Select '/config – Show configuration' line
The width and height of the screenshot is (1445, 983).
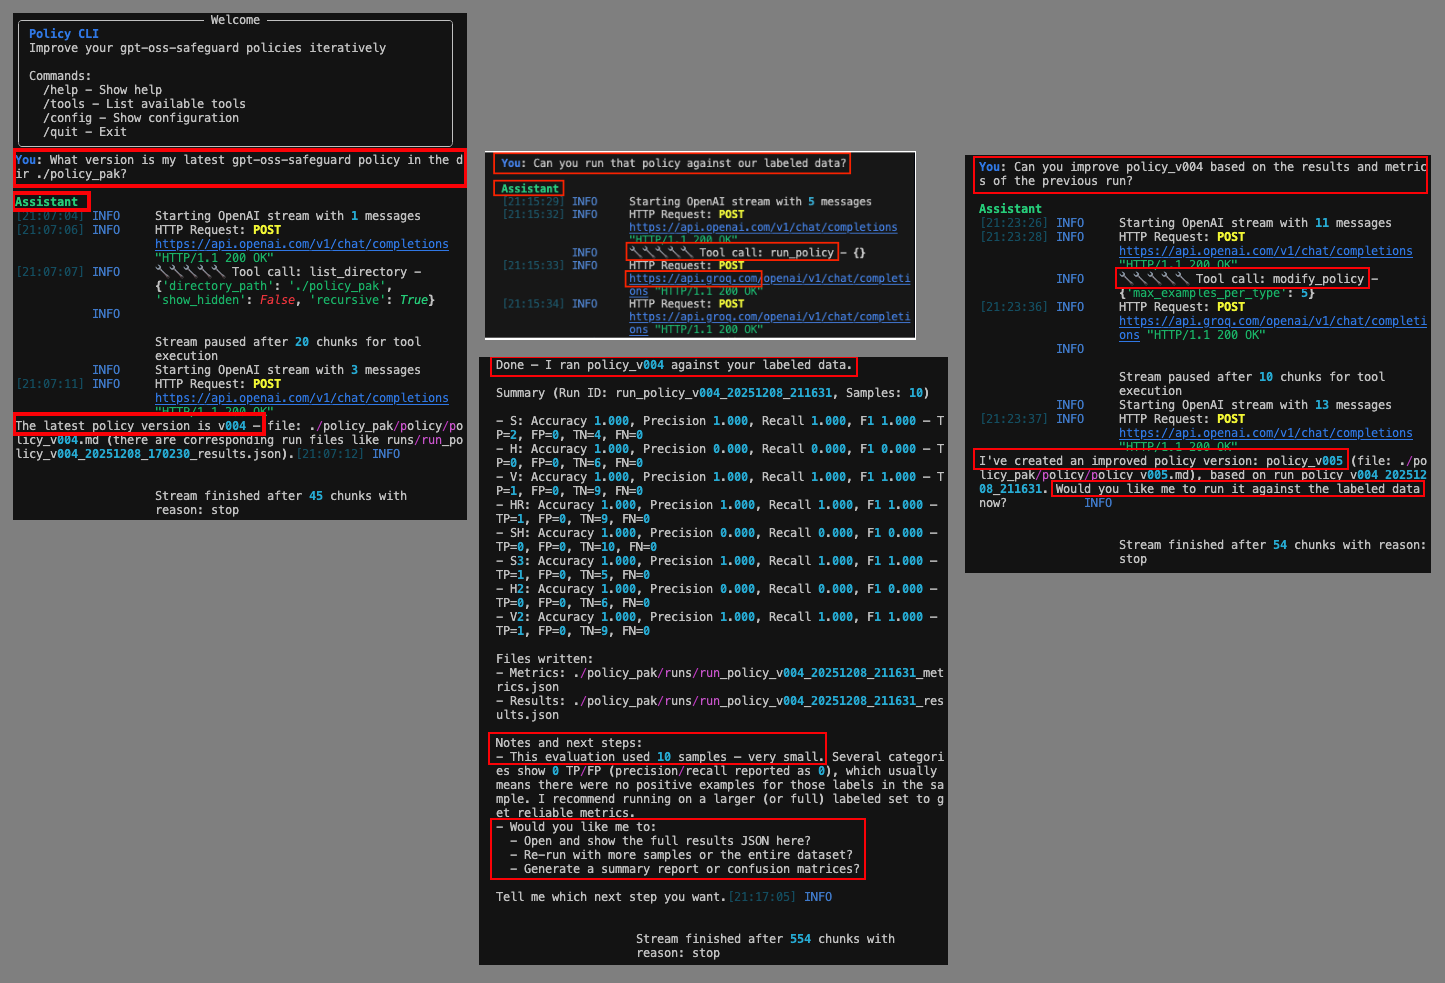pos(141,118)
